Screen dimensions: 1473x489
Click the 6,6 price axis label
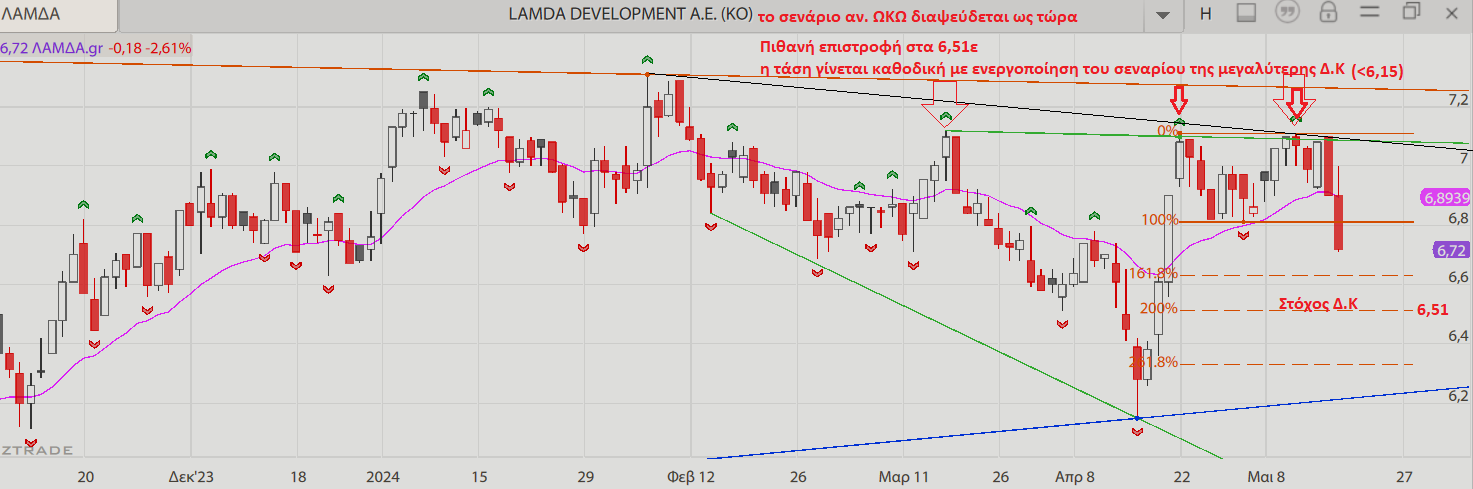click(1459, 277)
